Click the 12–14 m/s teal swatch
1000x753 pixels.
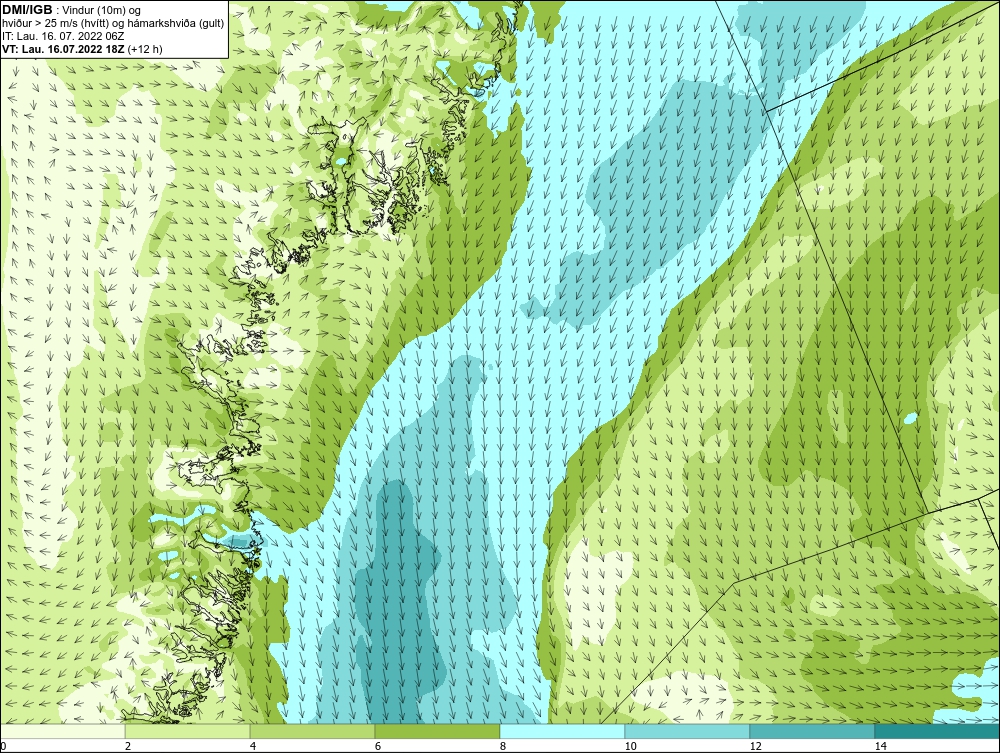(x=812, y=731)
